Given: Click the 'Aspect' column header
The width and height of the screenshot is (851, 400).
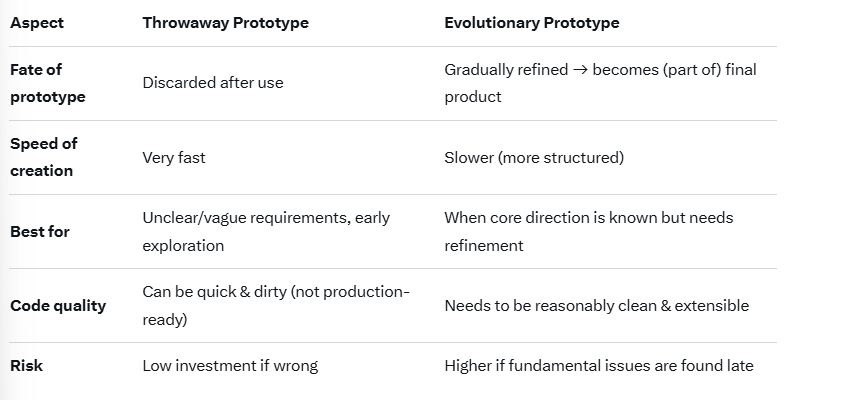Looking at the screenshot, I should 36,23.
